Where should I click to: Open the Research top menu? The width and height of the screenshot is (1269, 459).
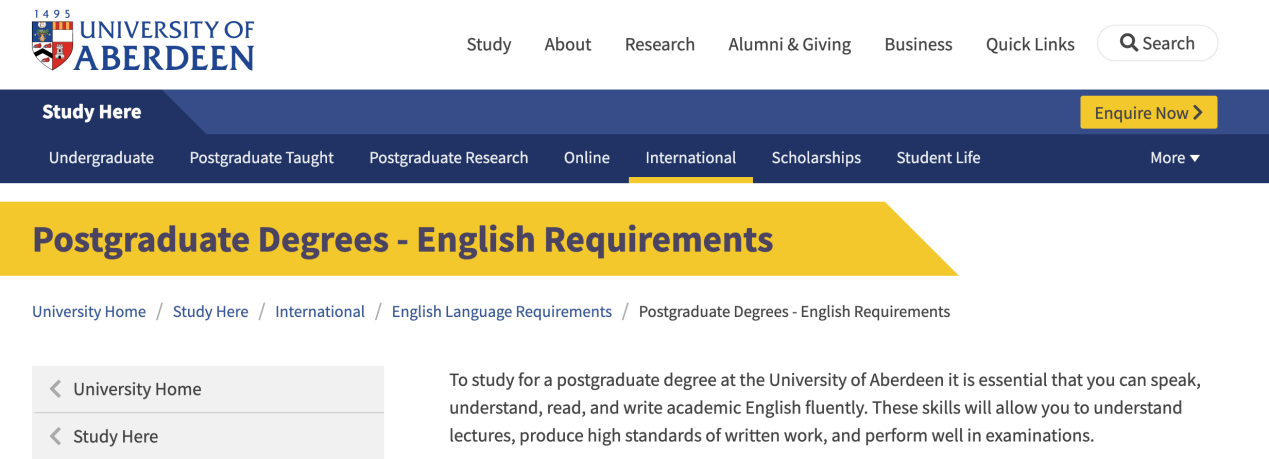[660, 44]
